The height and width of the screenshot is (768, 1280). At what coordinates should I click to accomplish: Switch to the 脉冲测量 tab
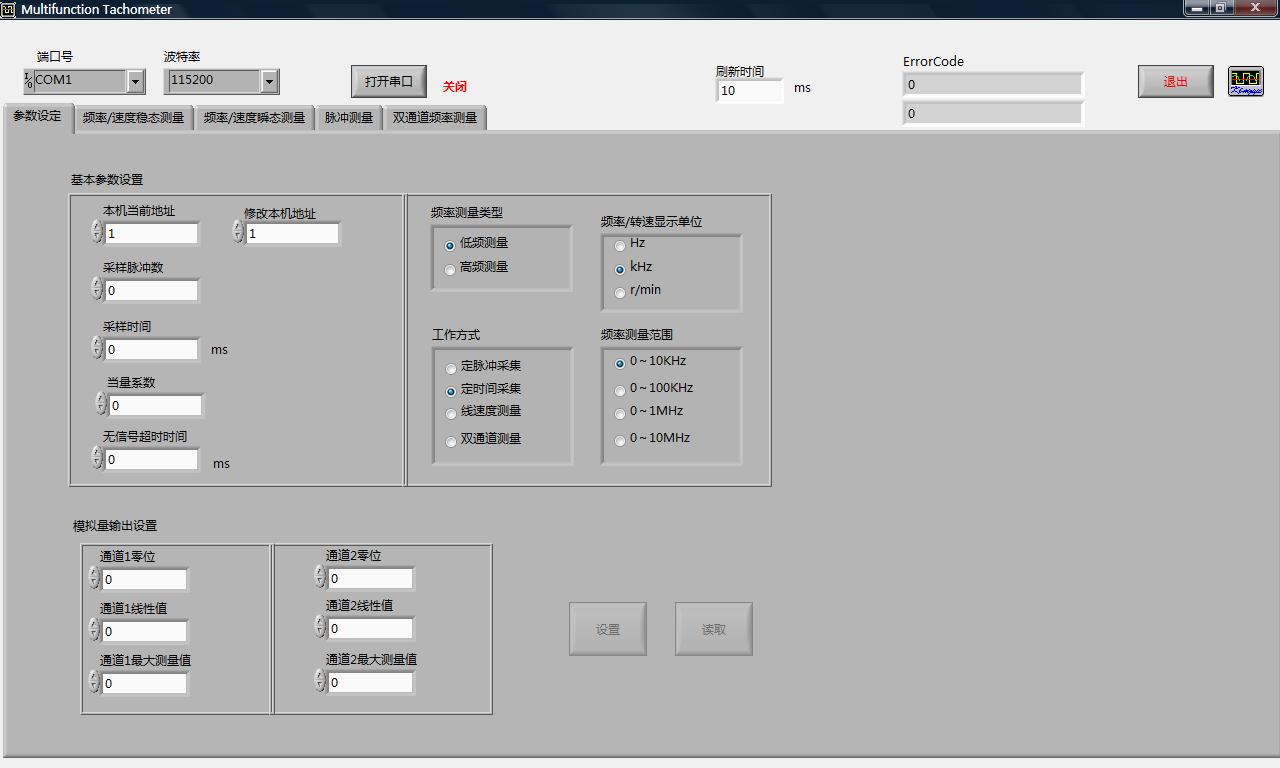pos(348,118)
